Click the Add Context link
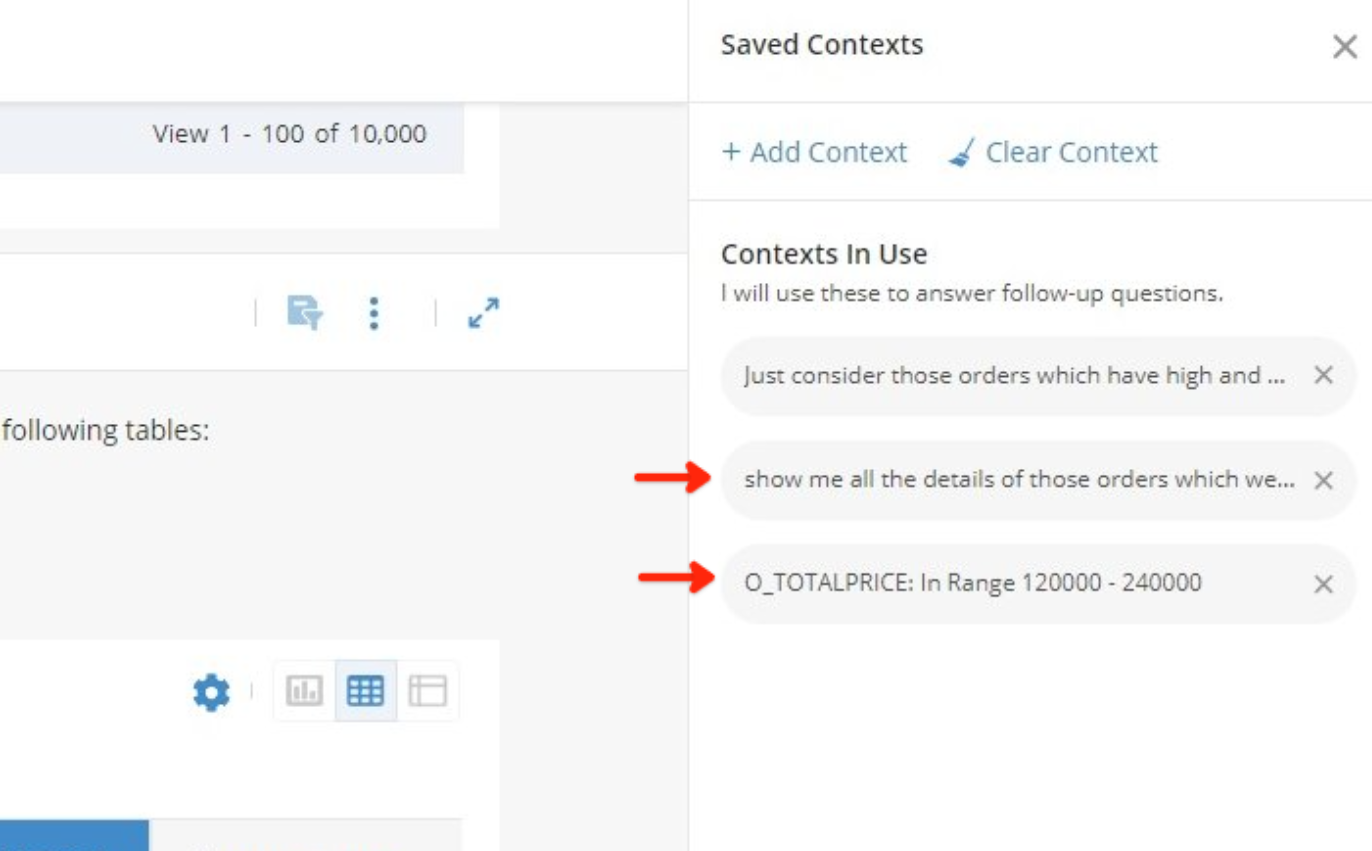1372x851 pixels. [x=814, y=152]
